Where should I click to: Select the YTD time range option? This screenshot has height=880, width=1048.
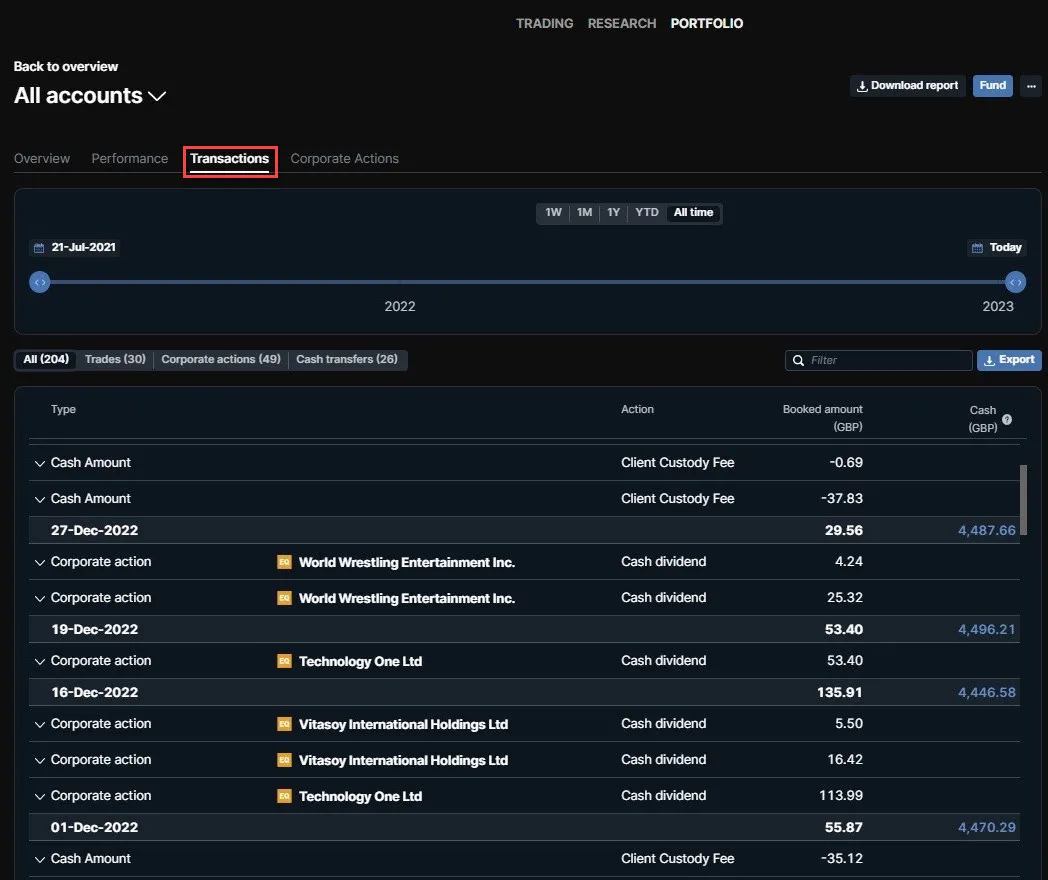click(x=646, y=212)
